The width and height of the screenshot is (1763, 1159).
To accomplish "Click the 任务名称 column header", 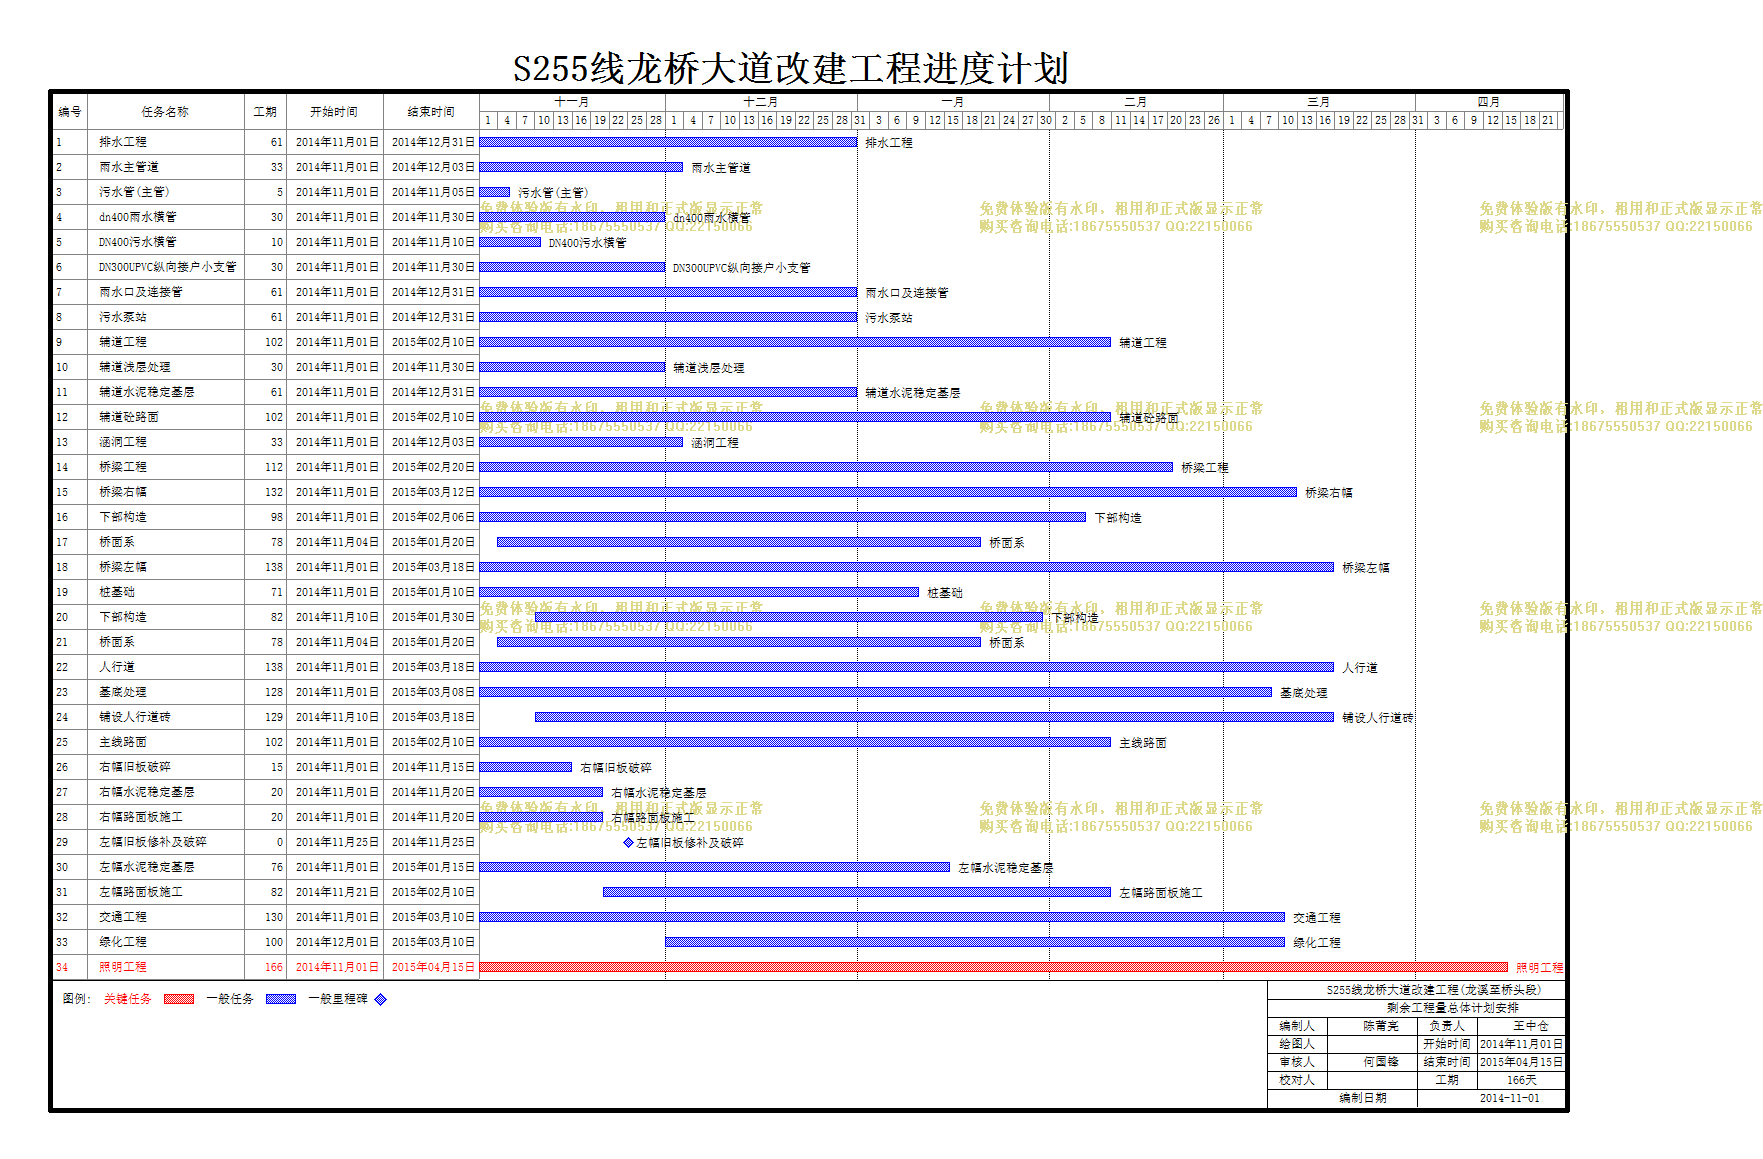I will 166,111.
